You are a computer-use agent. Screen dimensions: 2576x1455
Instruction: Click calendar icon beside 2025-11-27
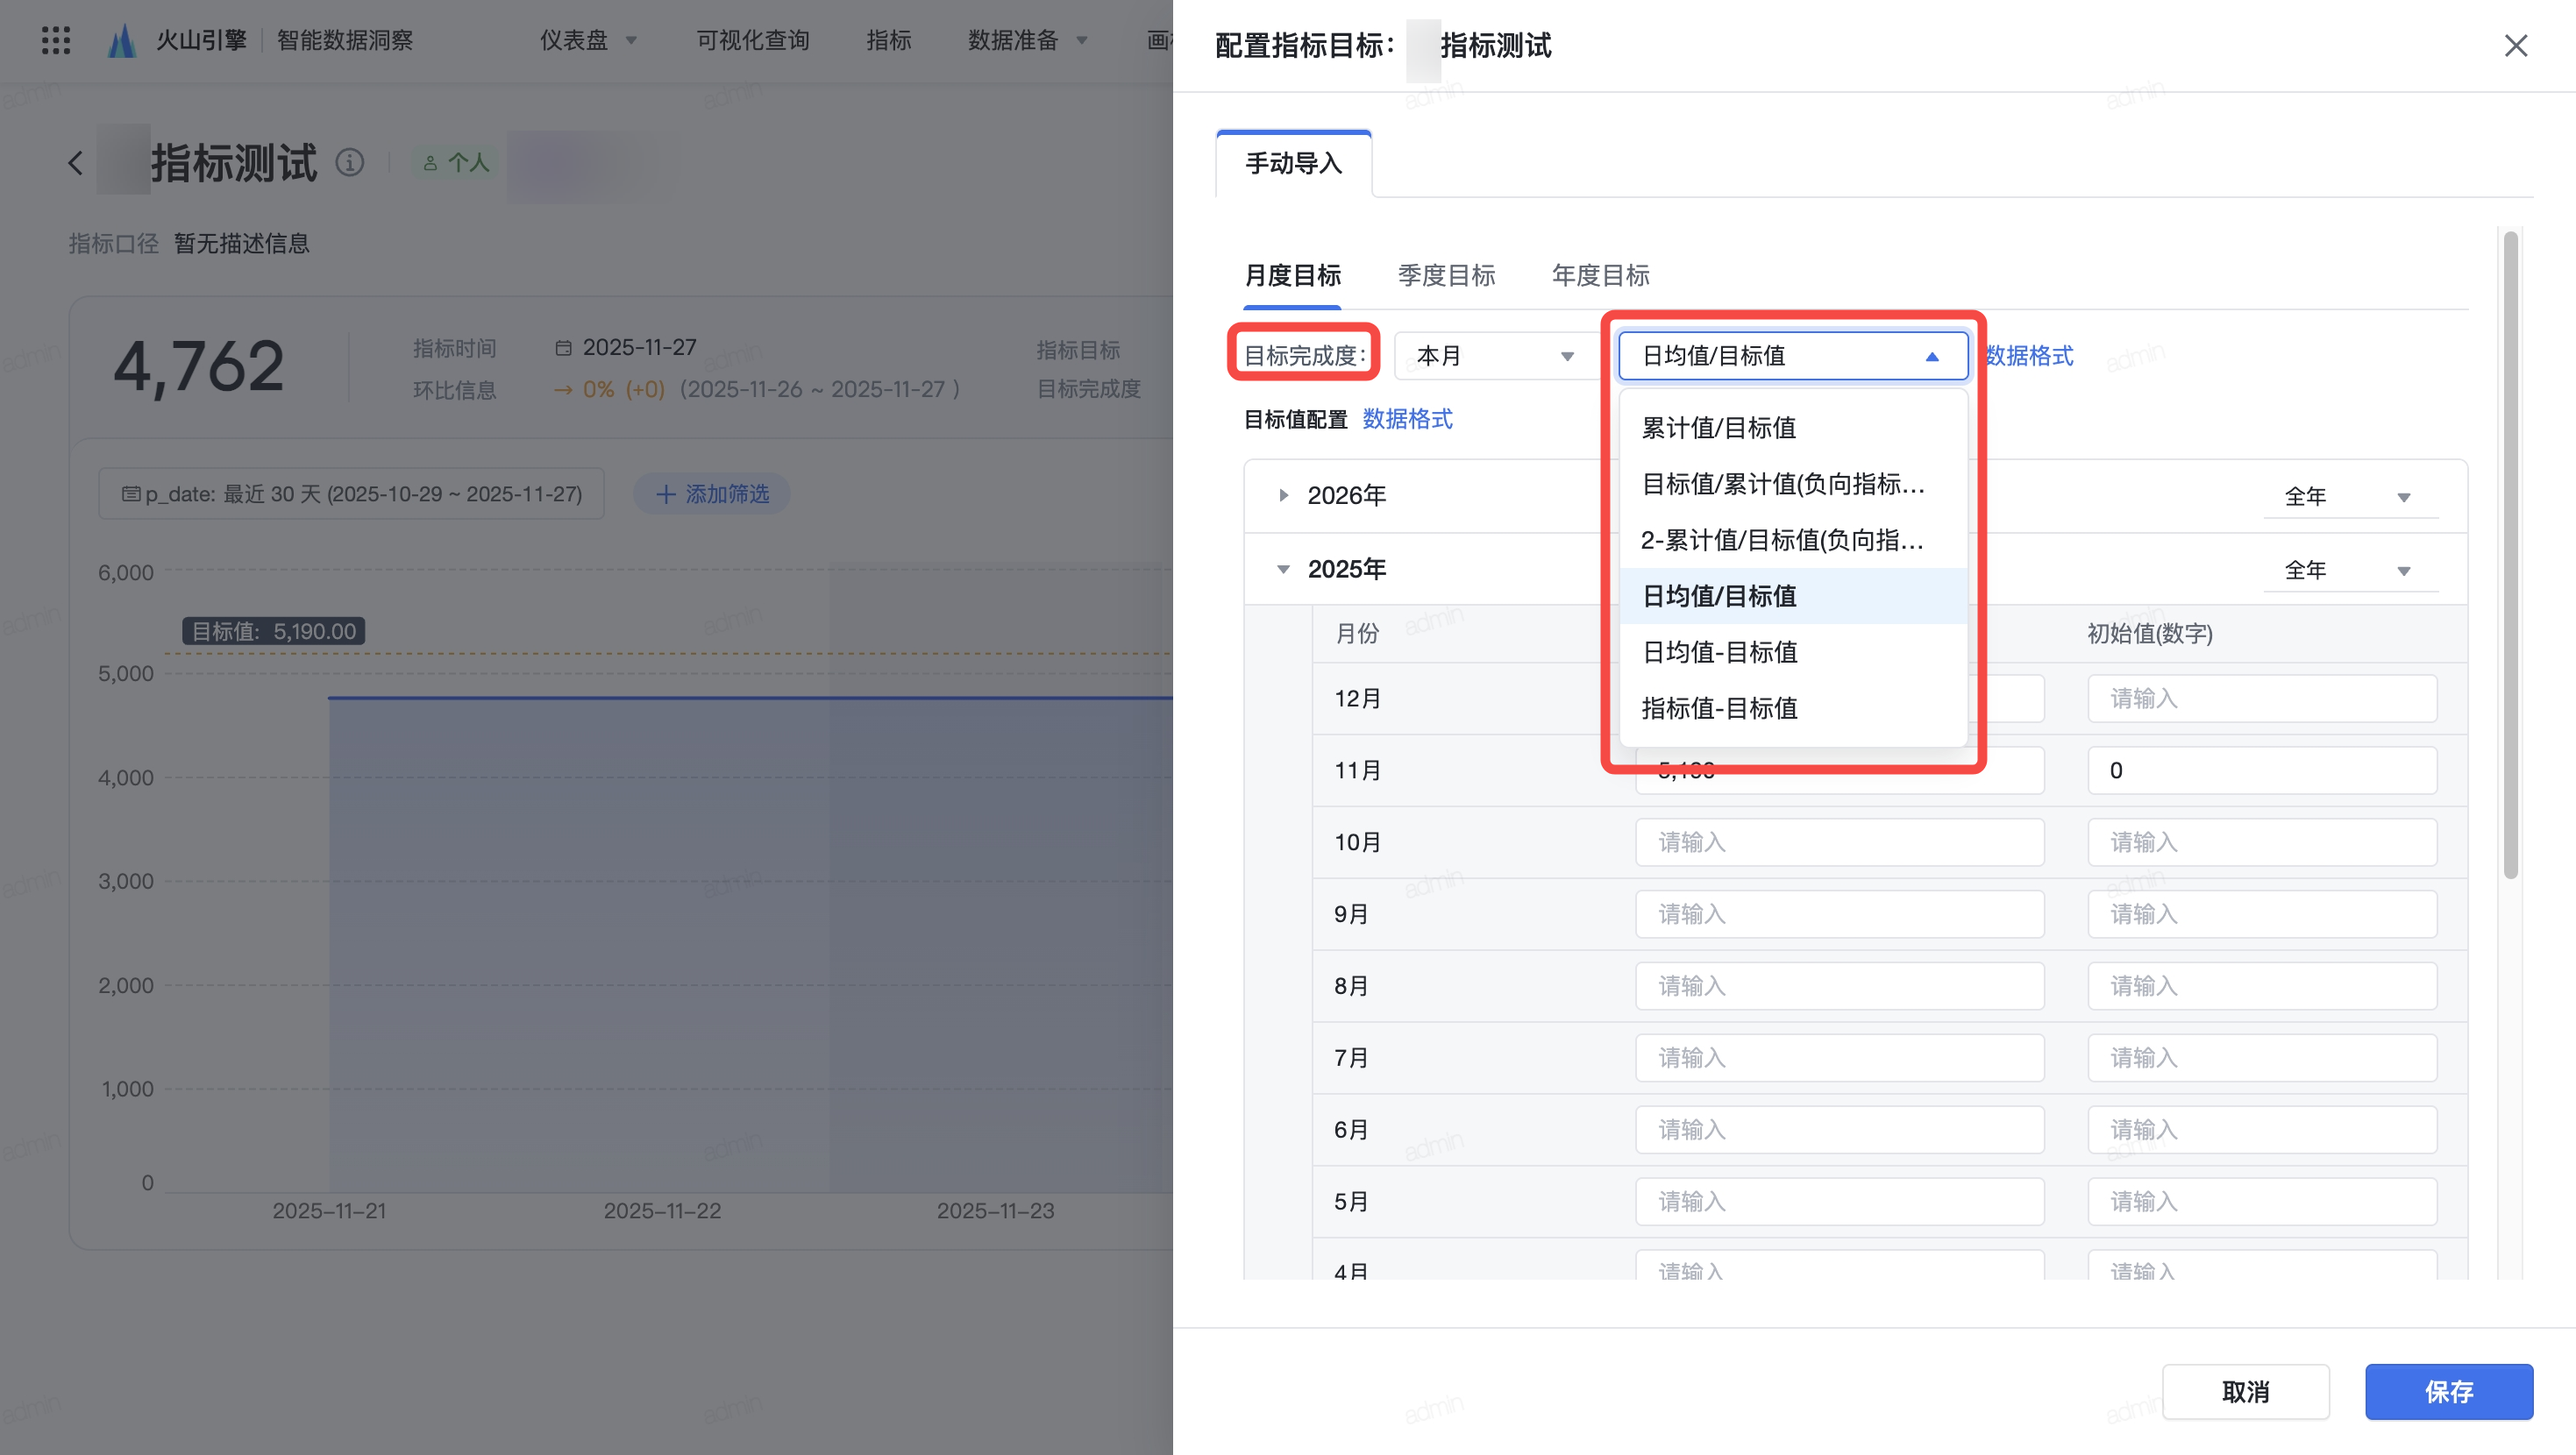[563, 348]
